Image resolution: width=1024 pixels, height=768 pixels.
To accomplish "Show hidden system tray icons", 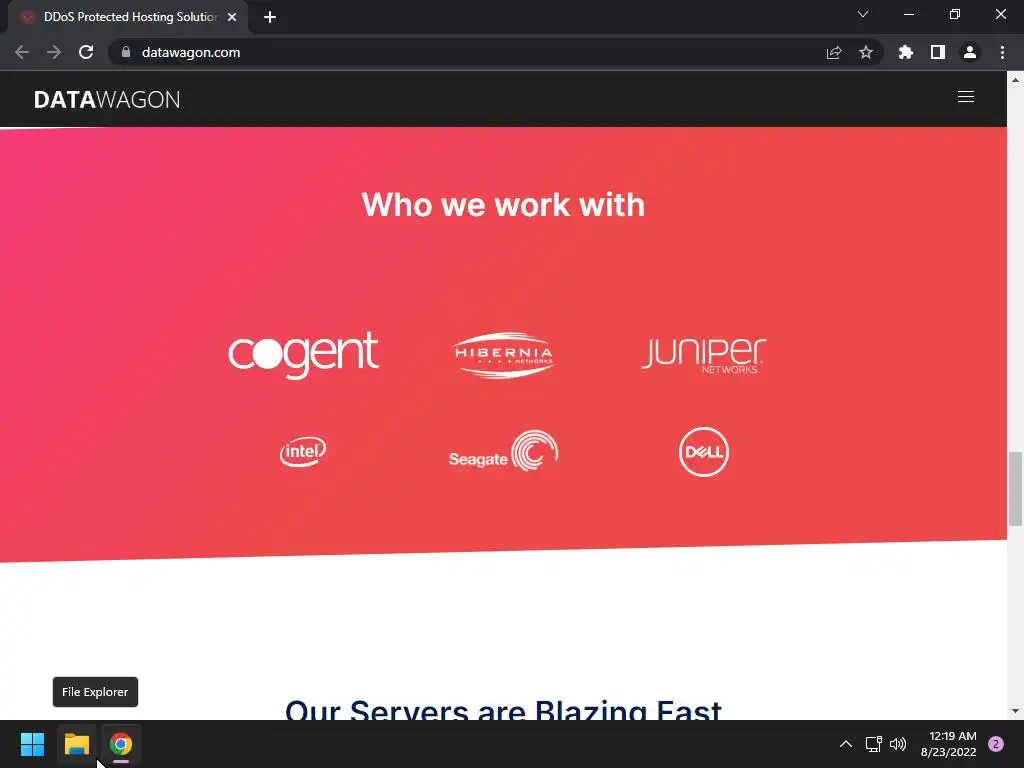I will pyautogui.click(x=846, y=744).
